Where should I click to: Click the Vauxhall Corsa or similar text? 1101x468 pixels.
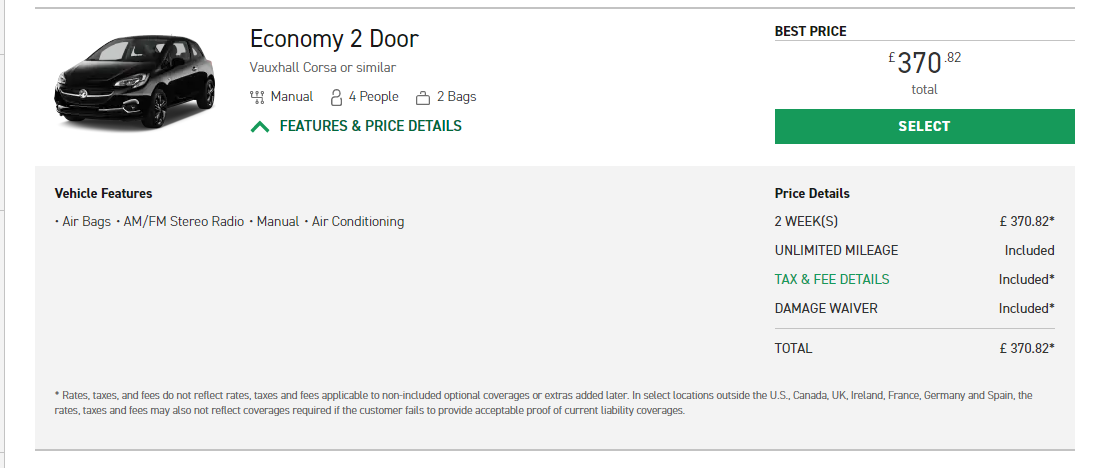click(x=322, y=68)
